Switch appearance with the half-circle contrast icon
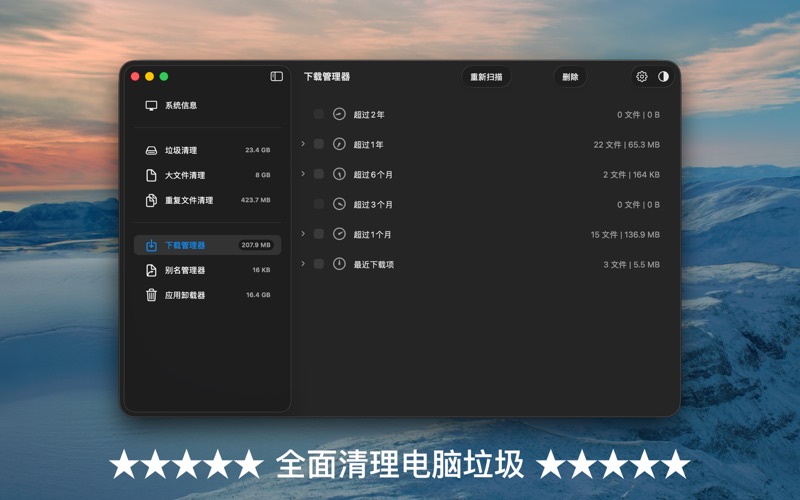The width and height of the screenshot is (800, 500). 663,77
